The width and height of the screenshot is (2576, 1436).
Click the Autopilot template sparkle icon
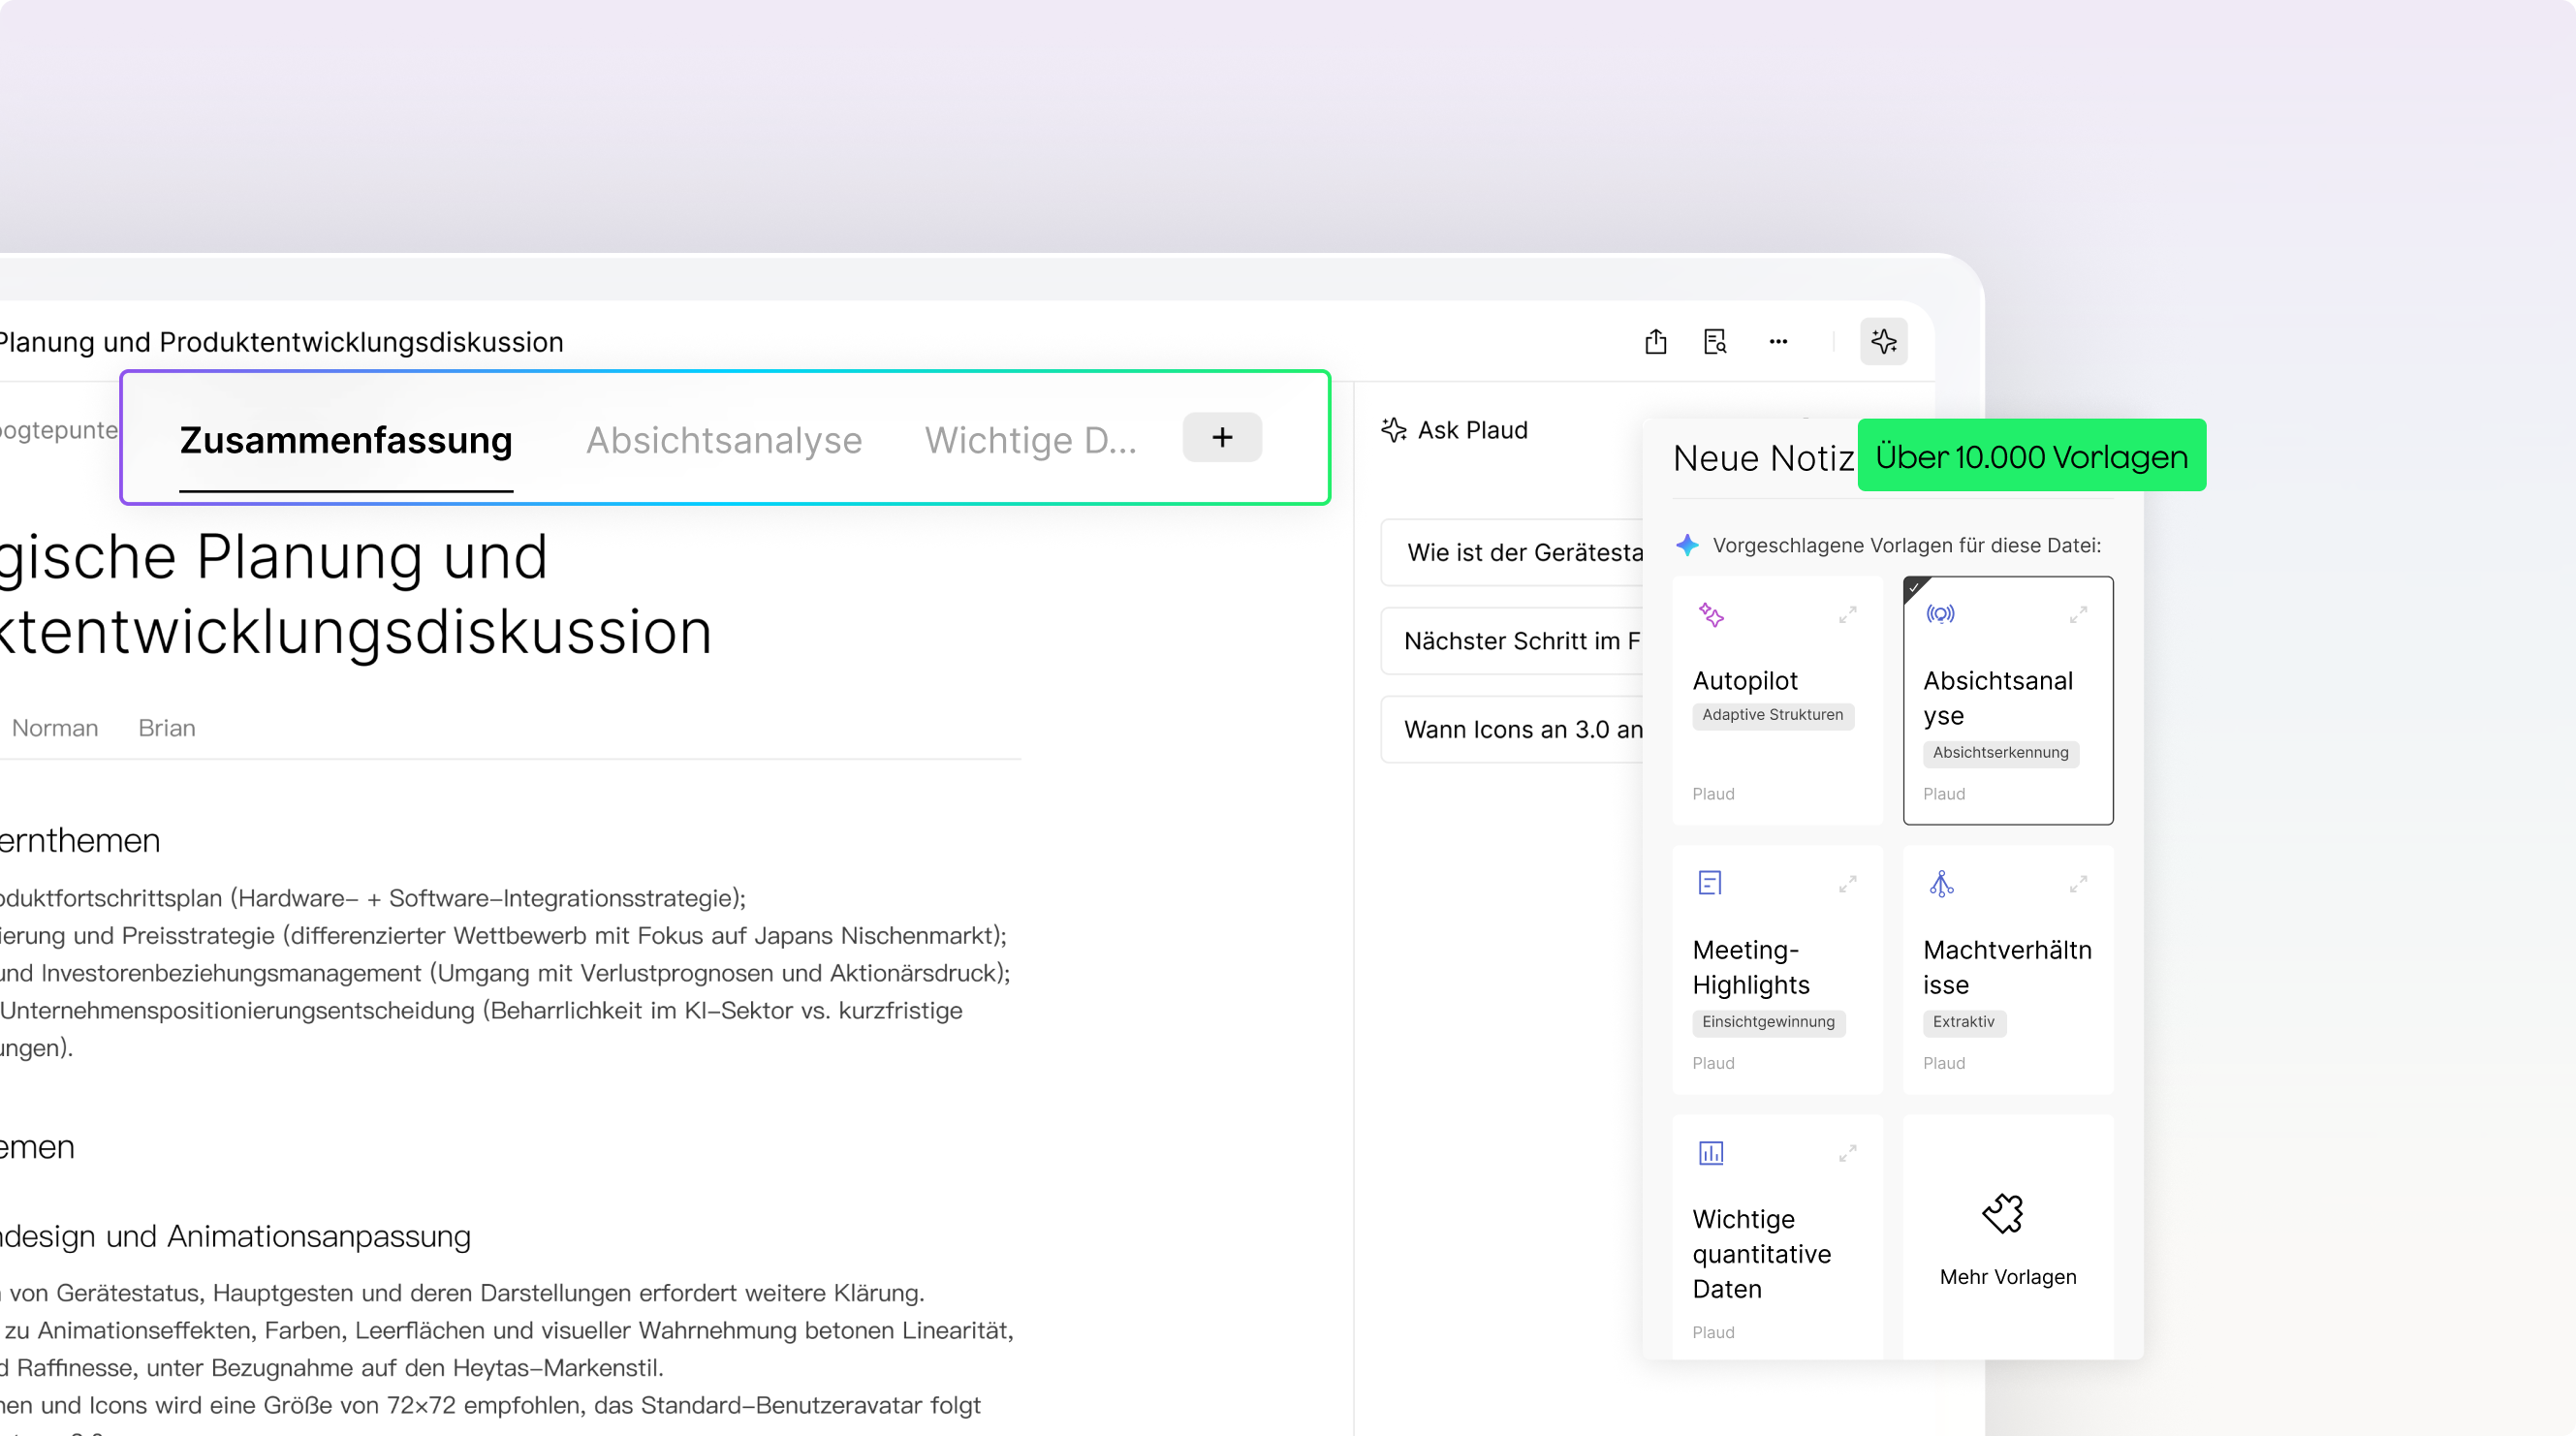pos(1711,615)
